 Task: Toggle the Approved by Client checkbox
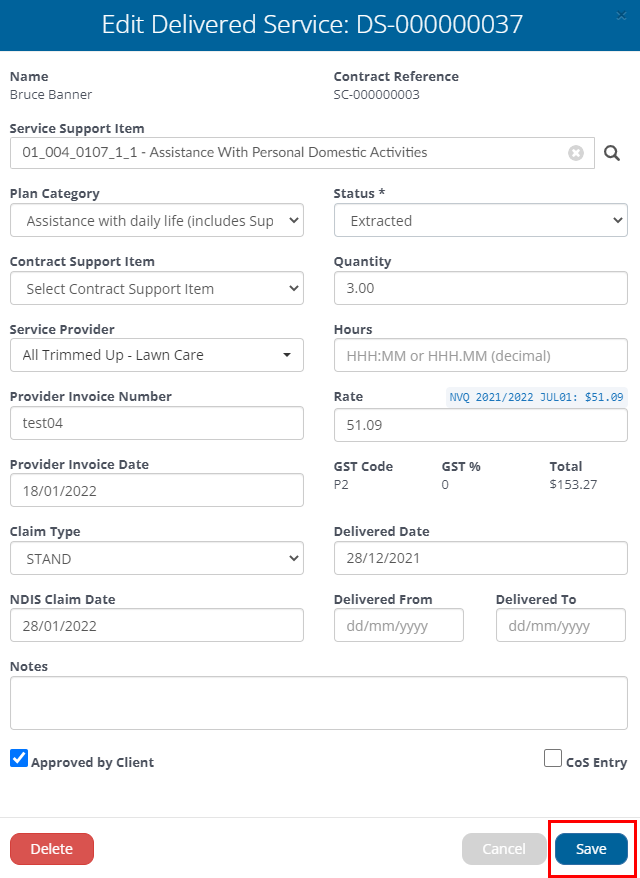pos(19,758)
